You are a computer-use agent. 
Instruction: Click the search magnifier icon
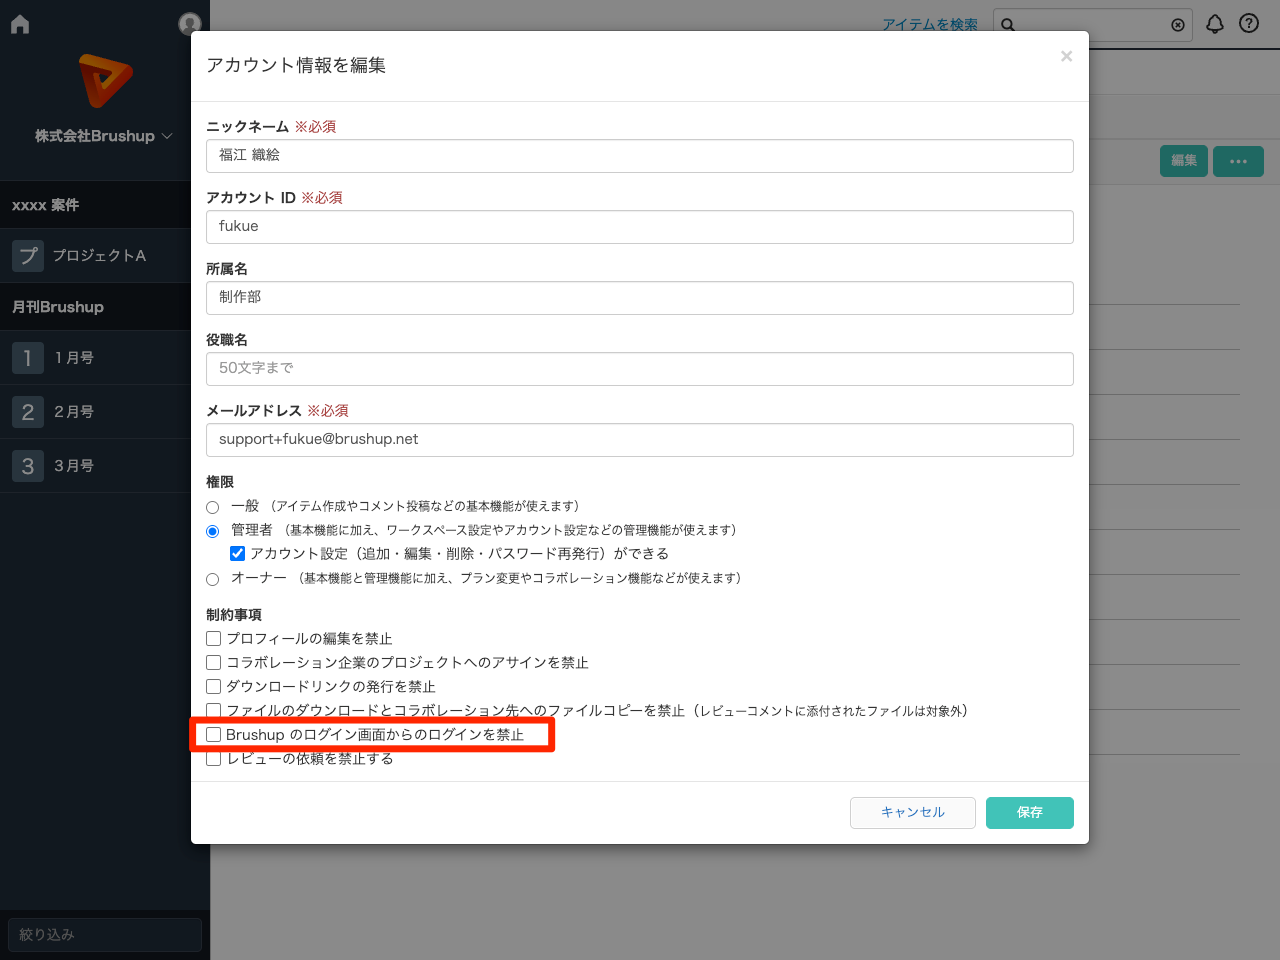[x=1007, y=24]
